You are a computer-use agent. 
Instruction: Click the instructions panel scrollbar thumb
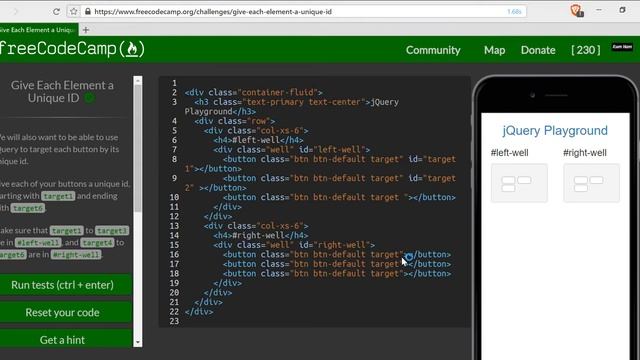[138, 149]
